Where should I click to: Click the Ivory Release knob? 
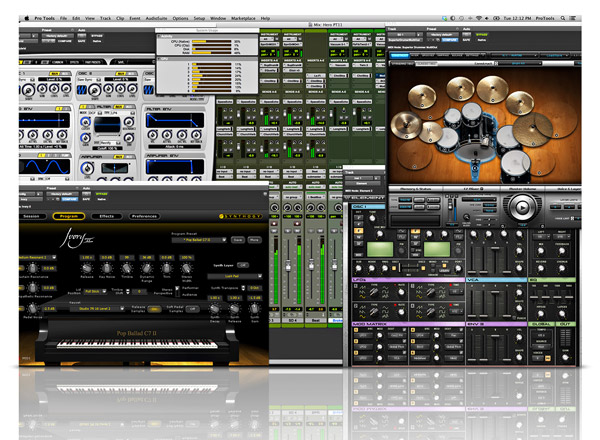pos(87,268)
